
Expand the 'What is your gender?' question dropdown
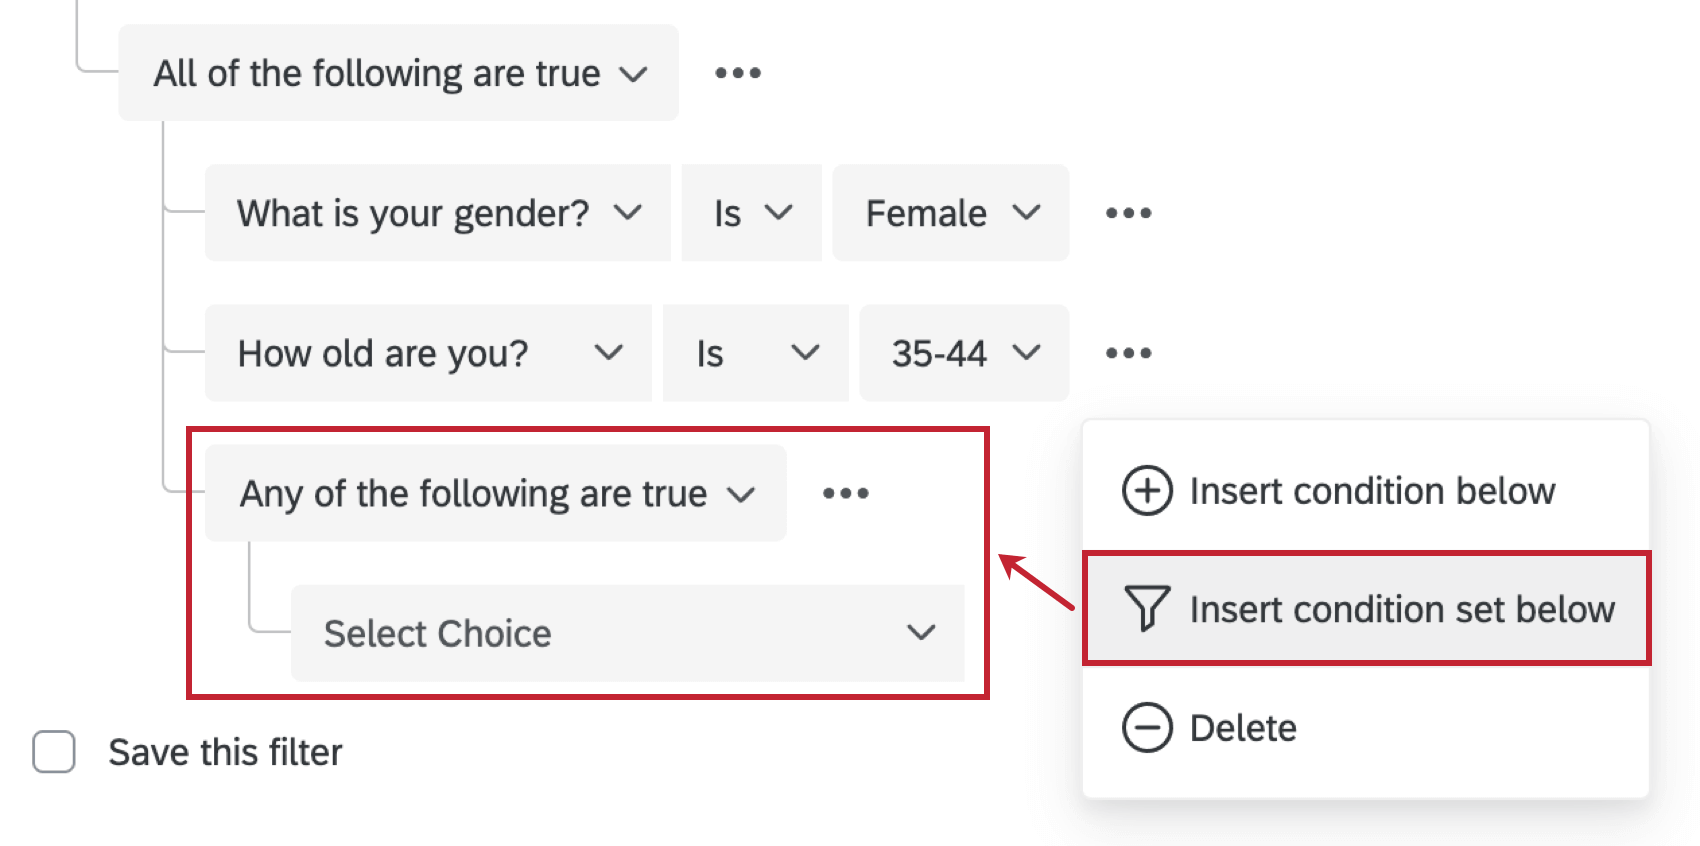coord(630,212)
